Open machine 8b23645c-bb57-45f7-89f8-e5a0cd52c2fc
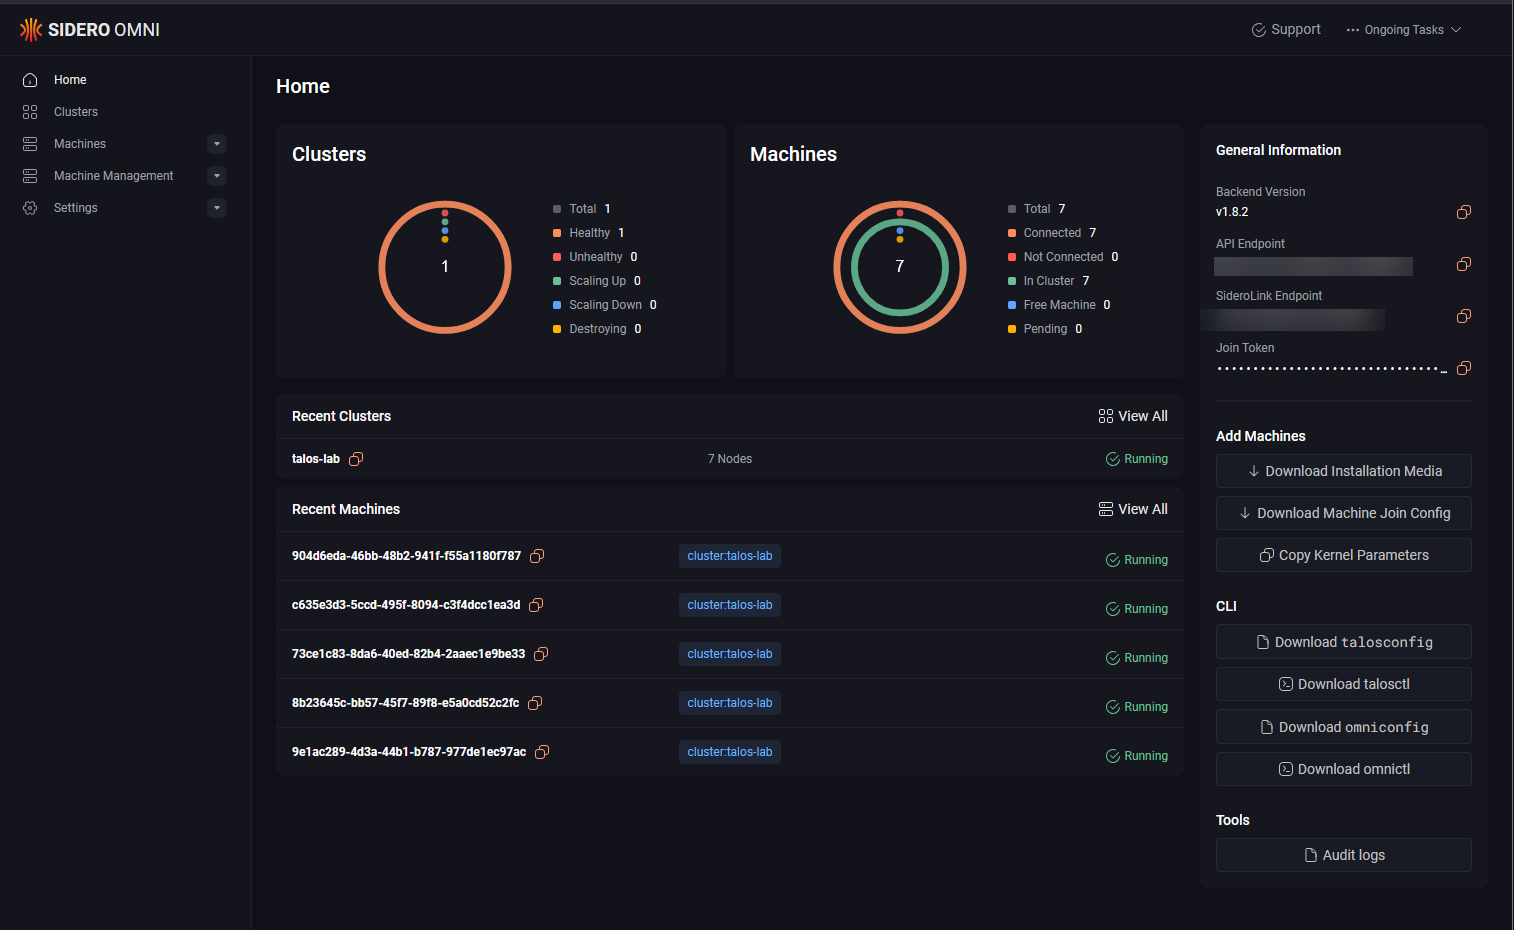 coord(405,703)
